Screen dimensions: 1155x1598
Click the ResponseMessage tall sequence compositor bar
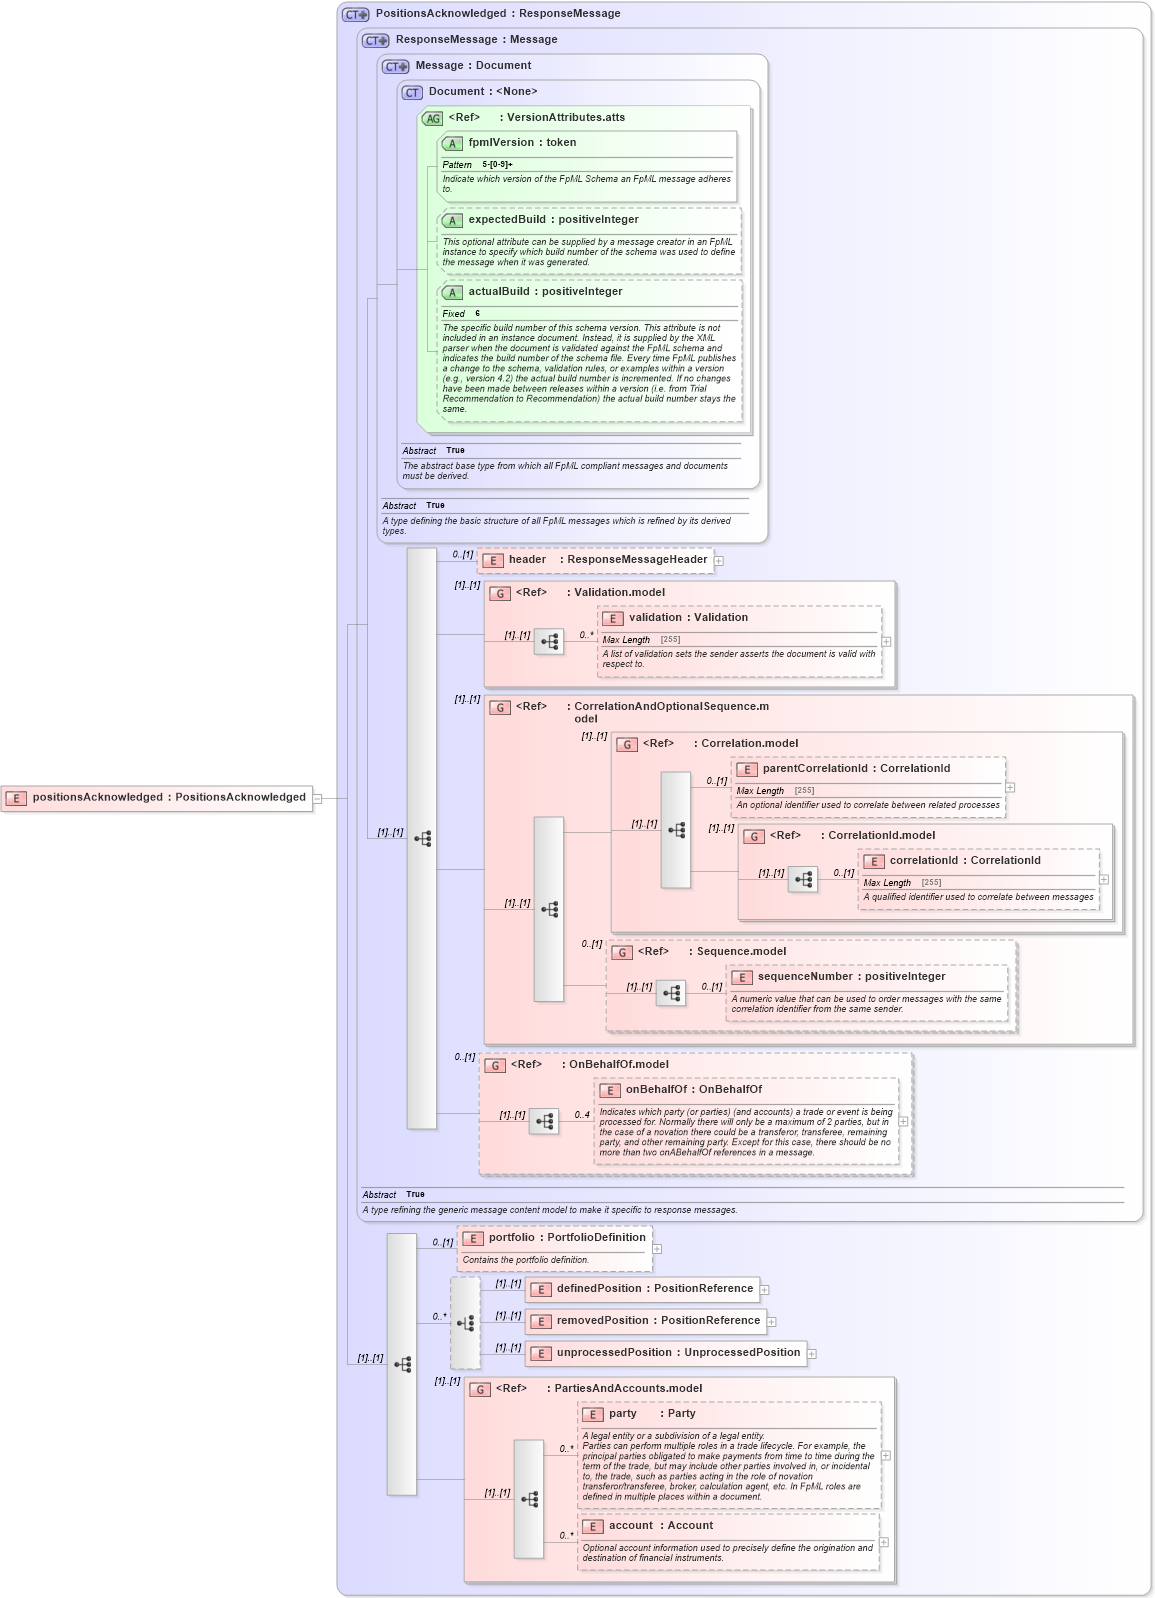[x=422, y=839]
